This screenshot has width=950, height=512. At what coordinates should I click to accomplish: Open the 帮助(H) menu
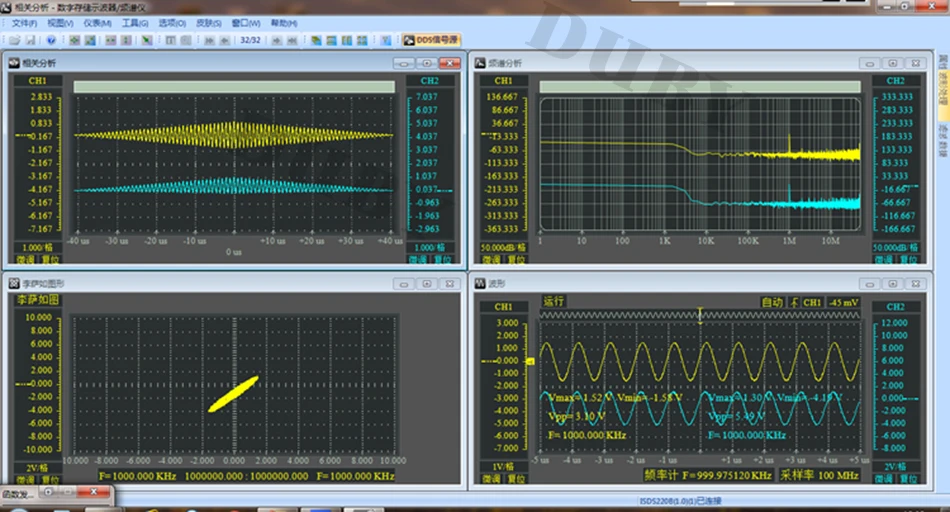coord(284,23)
